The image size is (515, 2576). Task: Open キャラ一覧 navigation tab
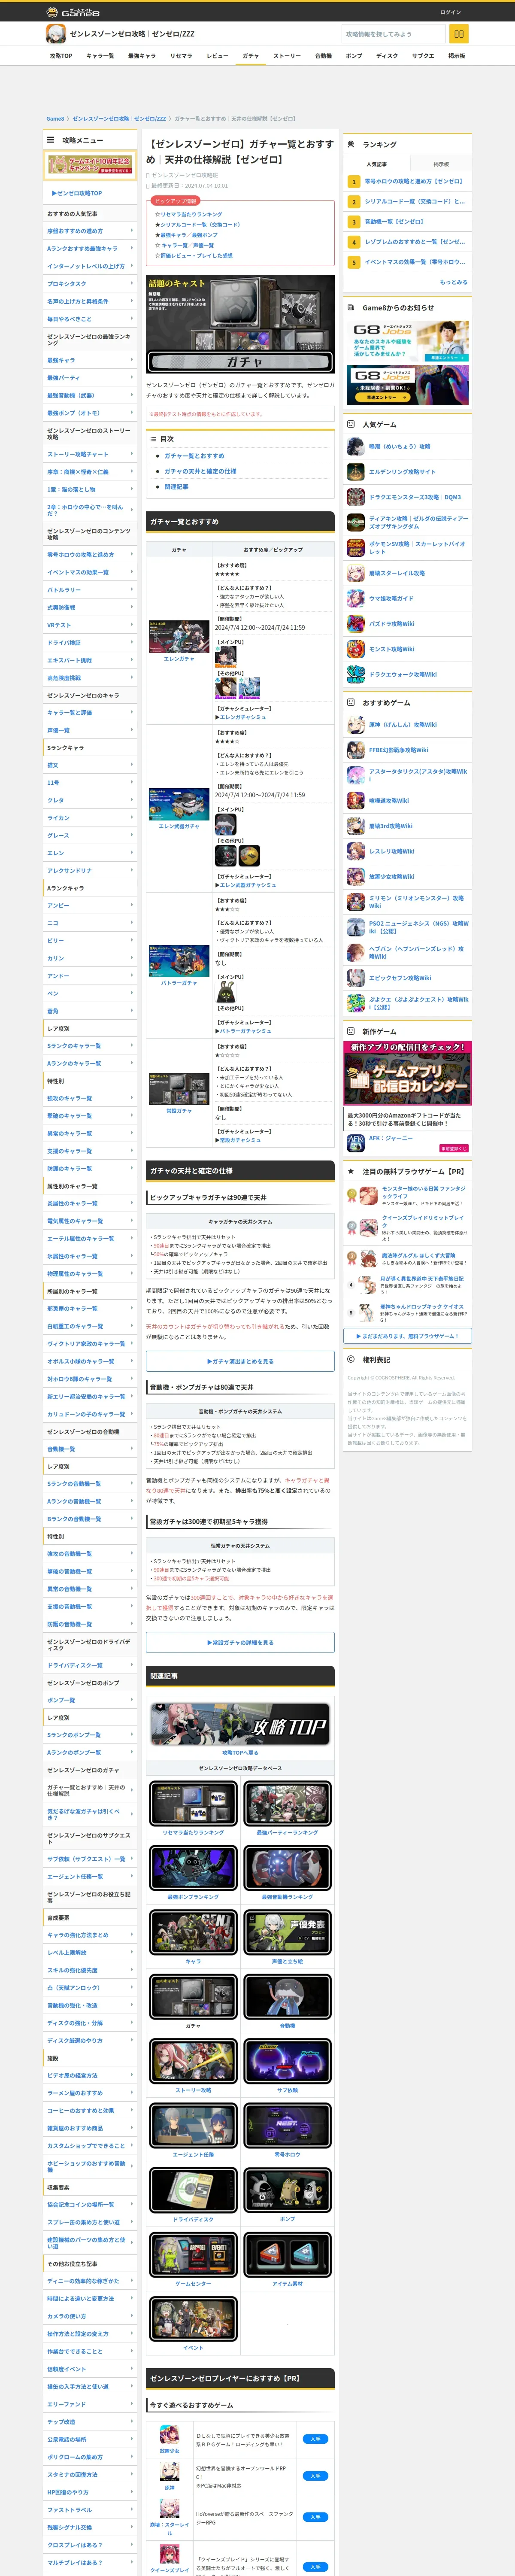[100, 56]
